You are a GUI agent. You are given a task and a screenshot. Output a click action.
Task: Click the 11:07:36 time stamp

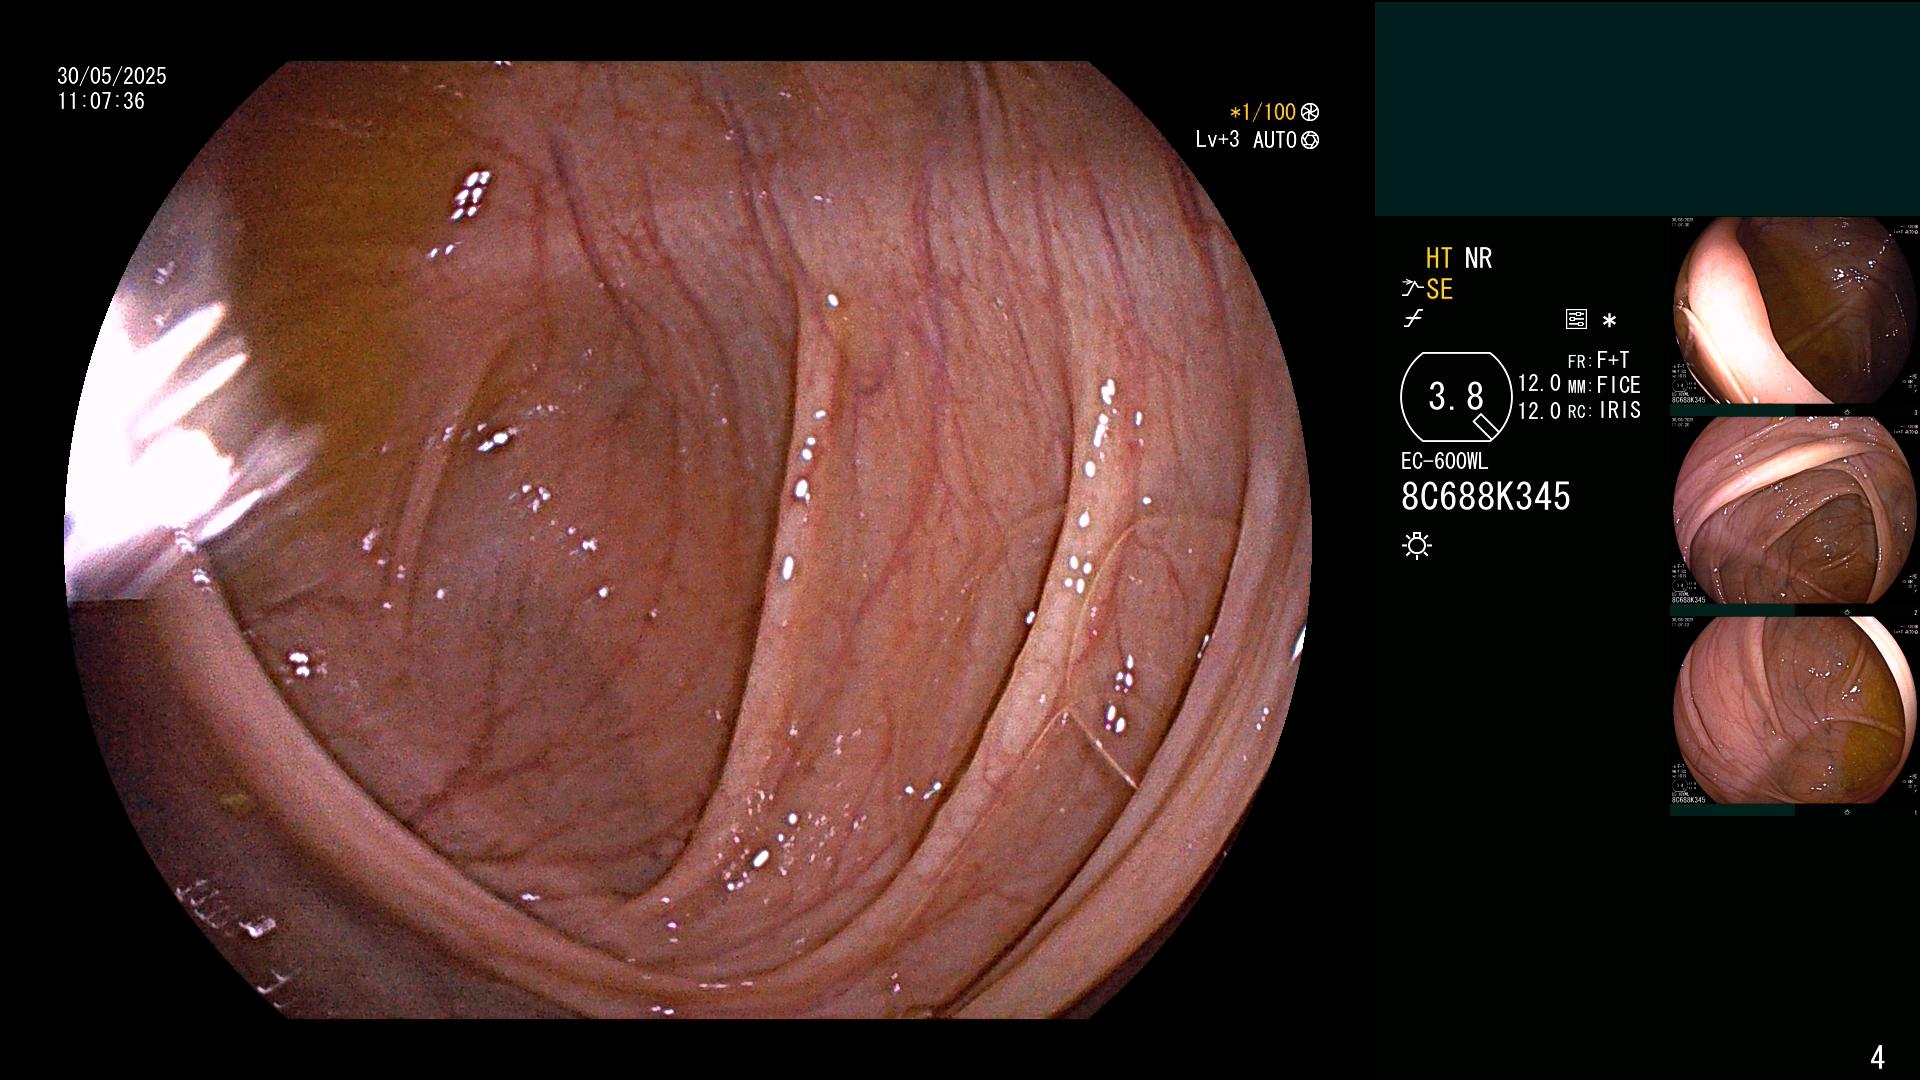[x=101, y=101]
